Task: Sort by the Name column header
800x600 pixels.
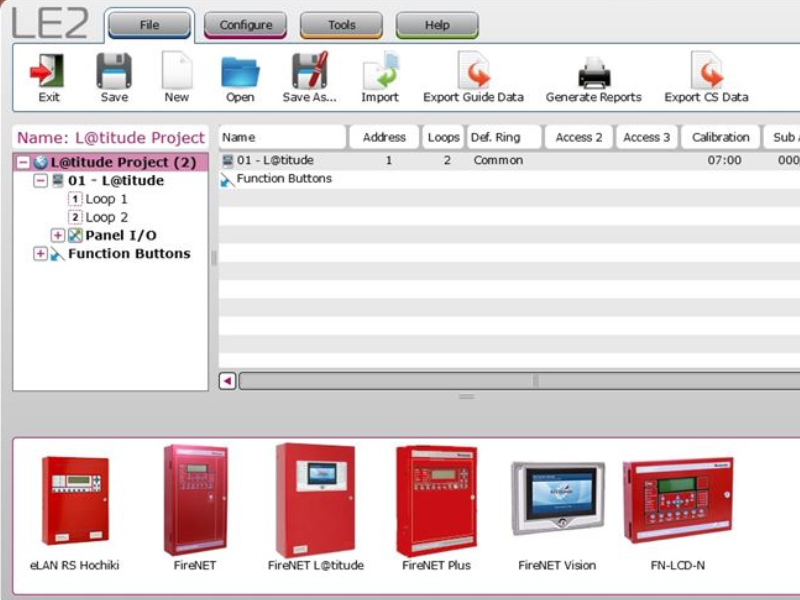Action: pos(282,137)
